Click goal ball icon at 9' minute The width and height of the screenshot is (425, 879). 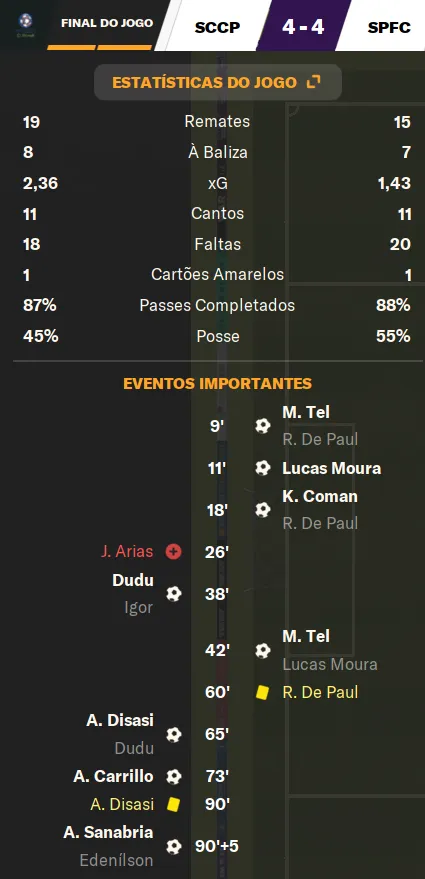(x=262, y=426)
